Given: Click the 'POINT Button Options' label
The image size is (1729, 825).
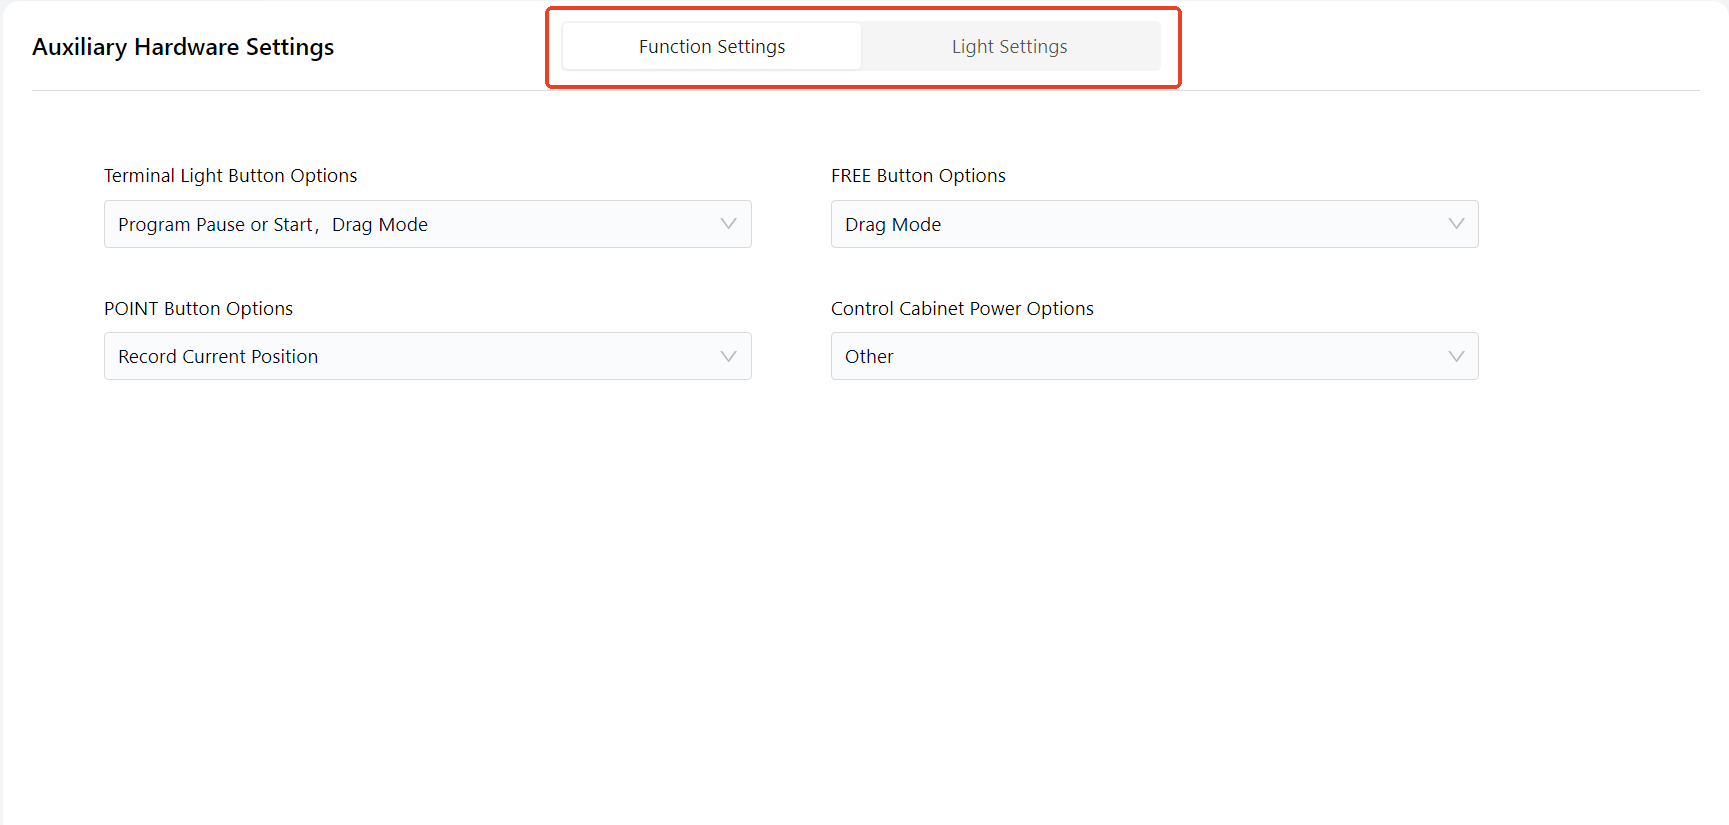Looking at the screenshot, I should [x=198, y=309].
